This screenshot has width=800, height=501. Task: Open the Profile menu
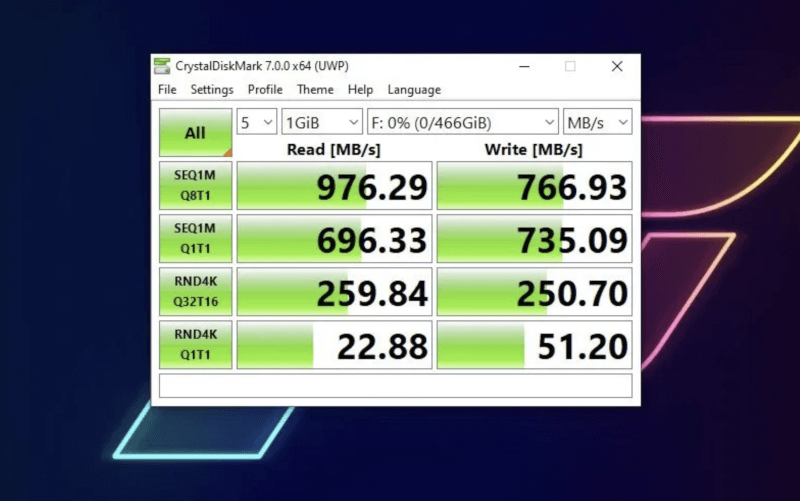265,90
